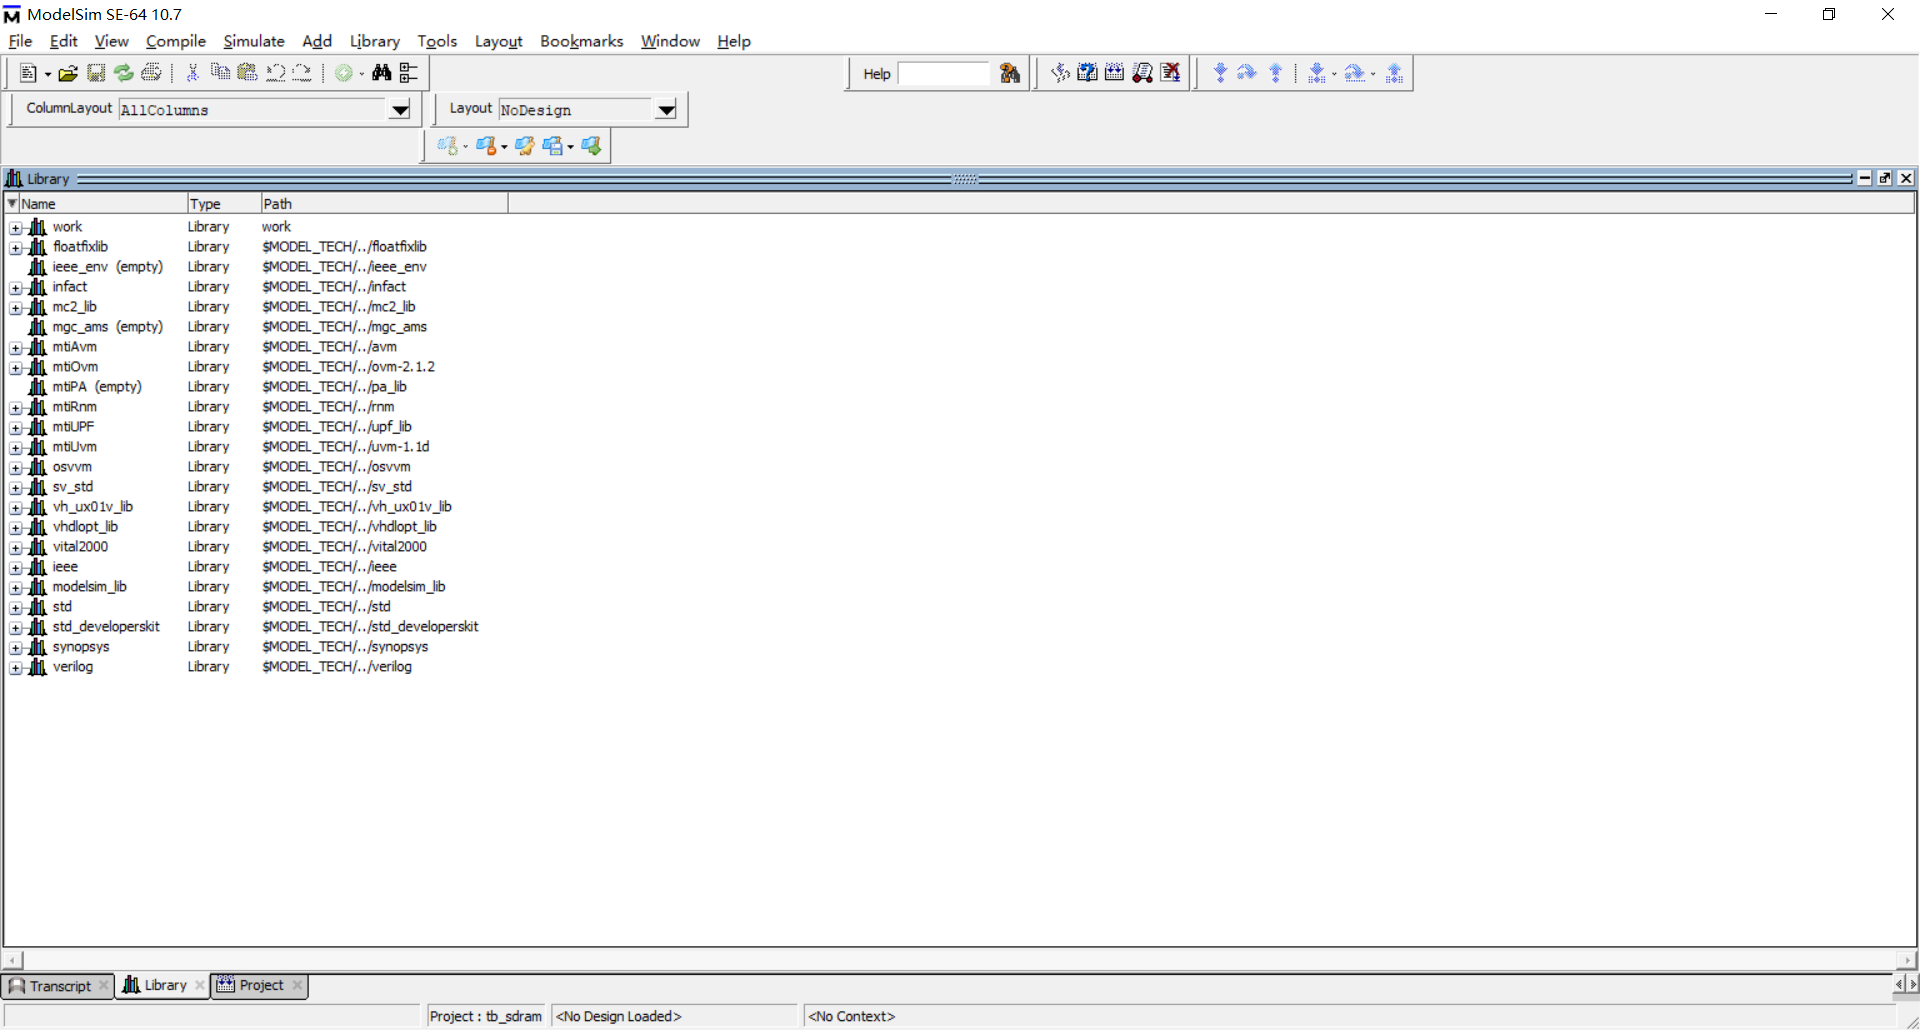Click the Print icon in the toolbar

(151, 72)
